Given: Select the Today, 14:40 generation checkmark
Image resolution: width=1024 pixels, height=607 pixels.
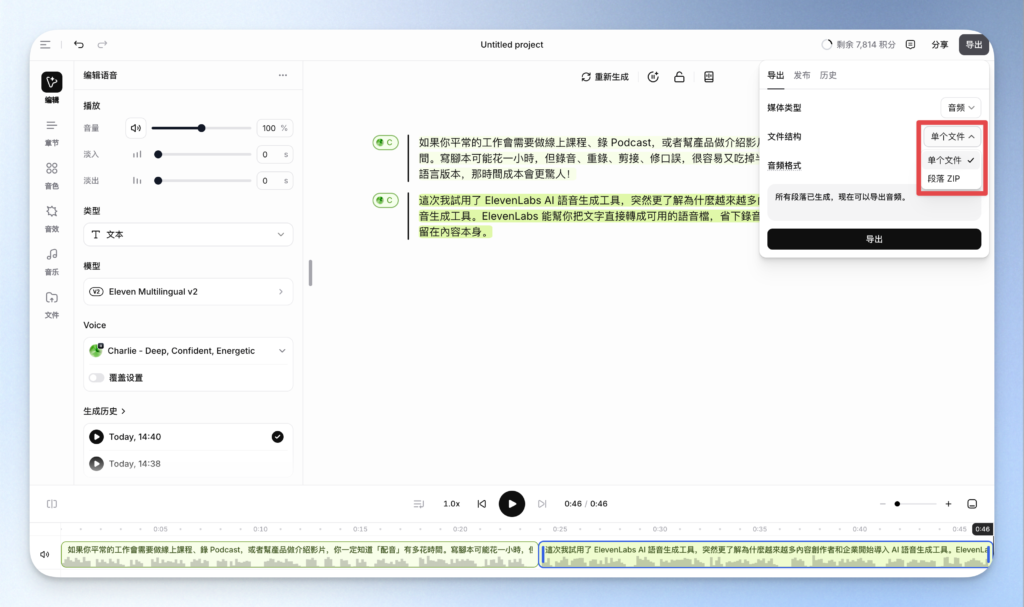Looking at the screenshot, I should [x=278, y=436].
